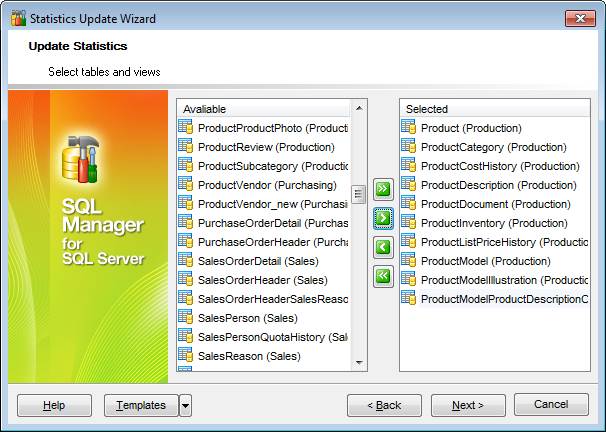Select PurchaseOrderHeader row

point(263,242)
